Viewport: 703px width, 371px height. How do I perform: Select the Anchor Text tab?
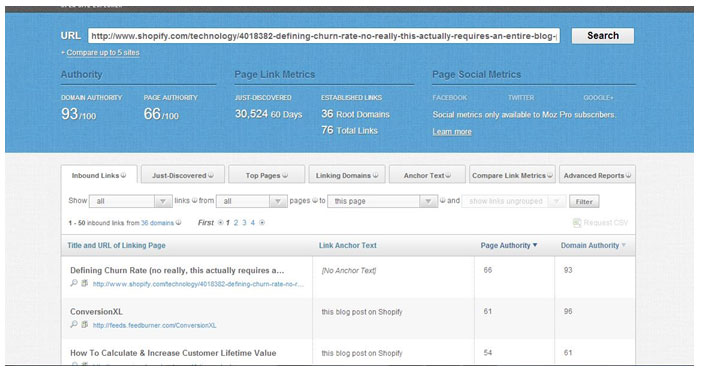coord(427,175)
